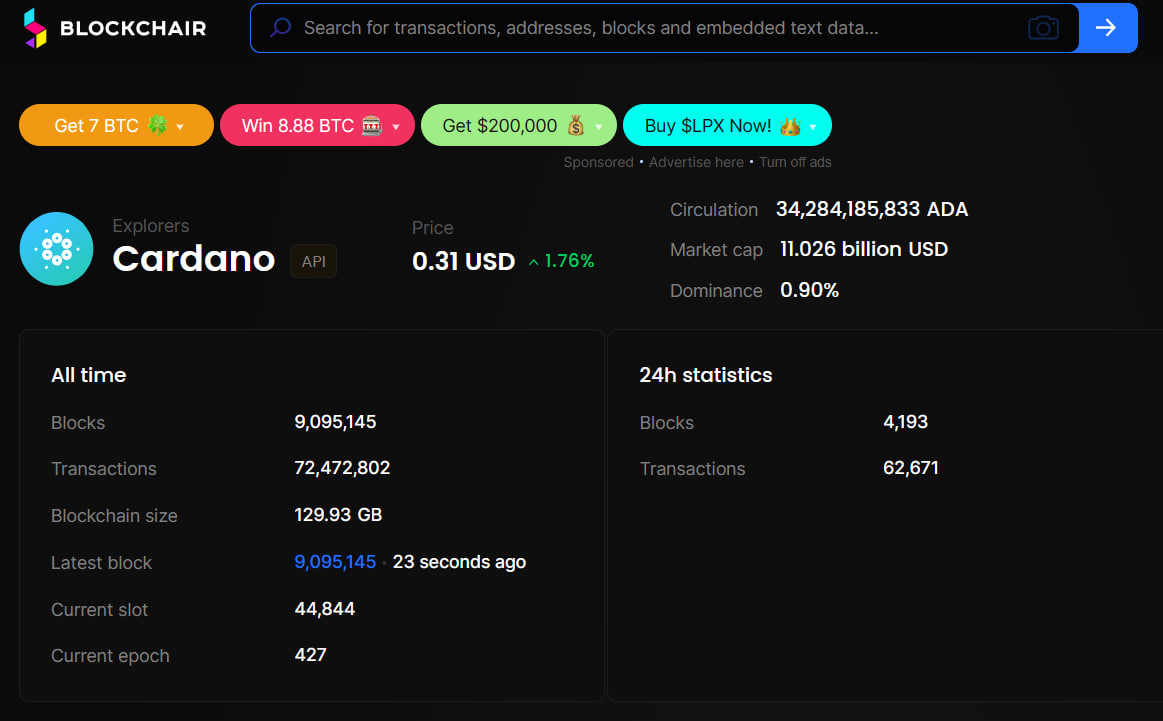Click market cap 11.026 billion USD
Viewport: 1163px width, 721px height.
click(864, 249)
